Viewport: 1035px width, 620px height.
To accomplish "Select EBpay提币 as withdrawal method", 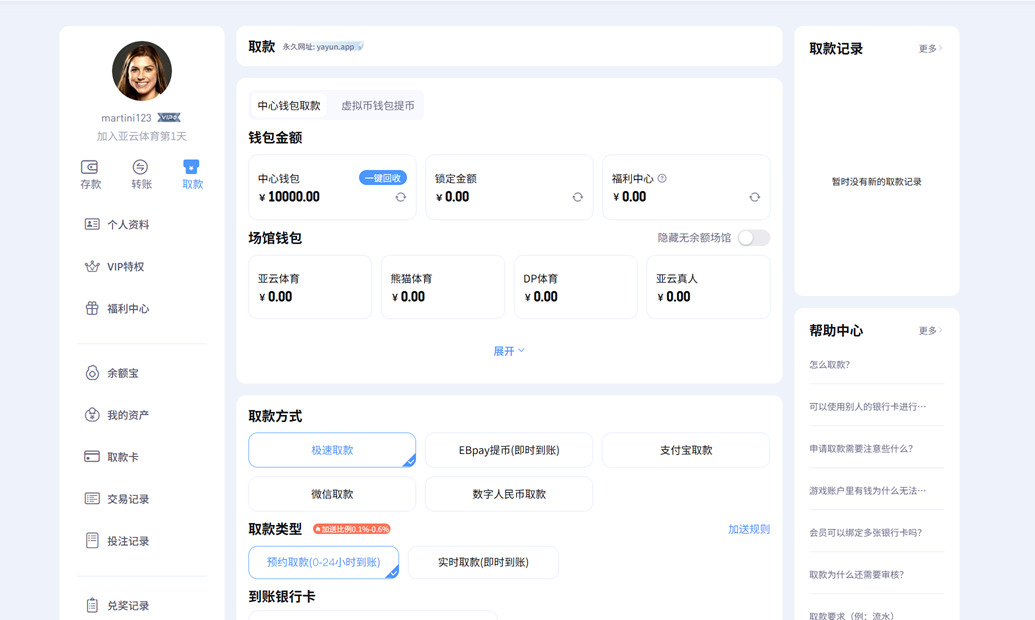I will click(x=510, y=450).
